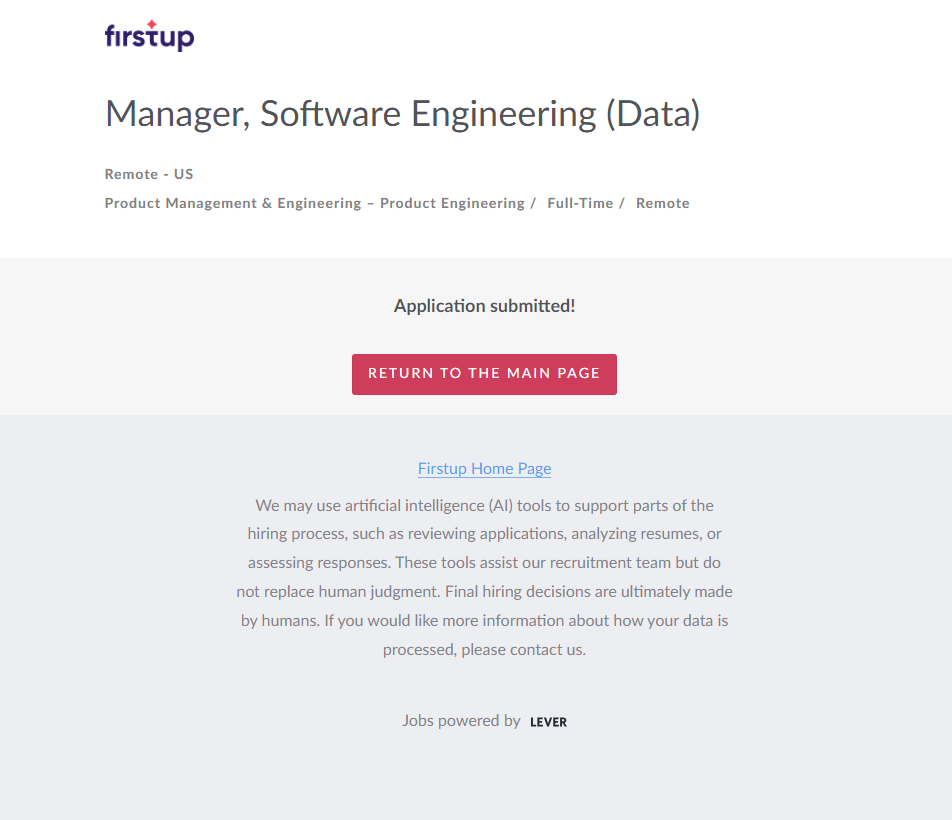Click the Lever logo
The image size is (952, 820).
coord(548,722)
